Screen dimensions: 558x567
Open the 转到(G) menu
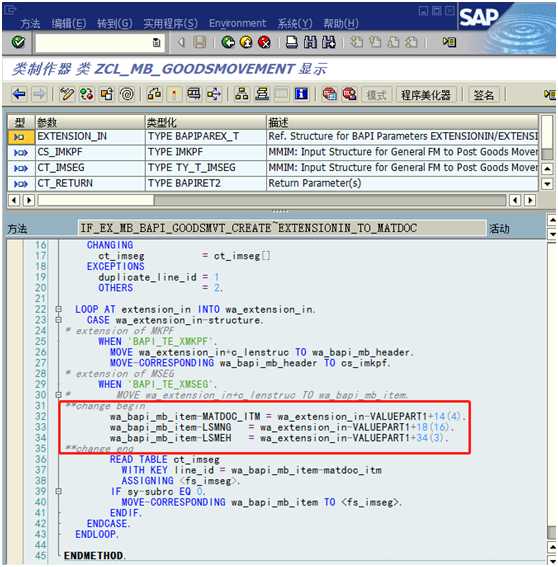coord(115,24)
